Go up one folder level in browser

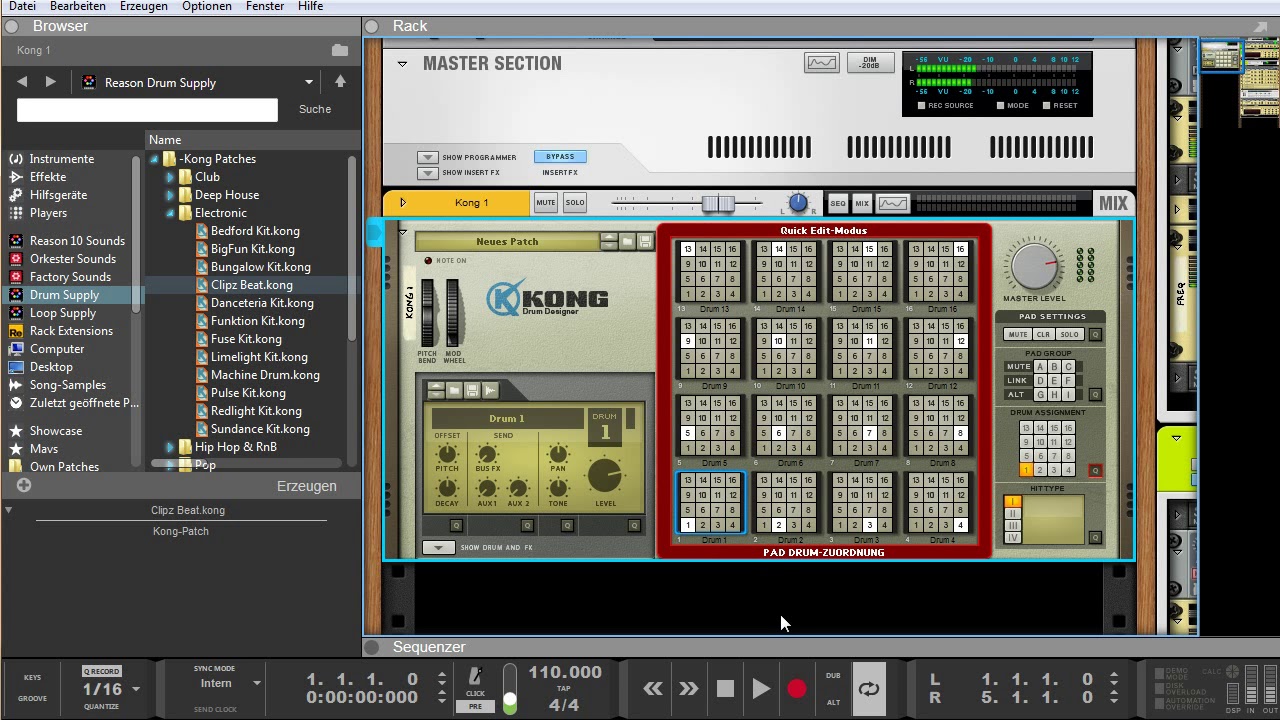tap(340, 82)
